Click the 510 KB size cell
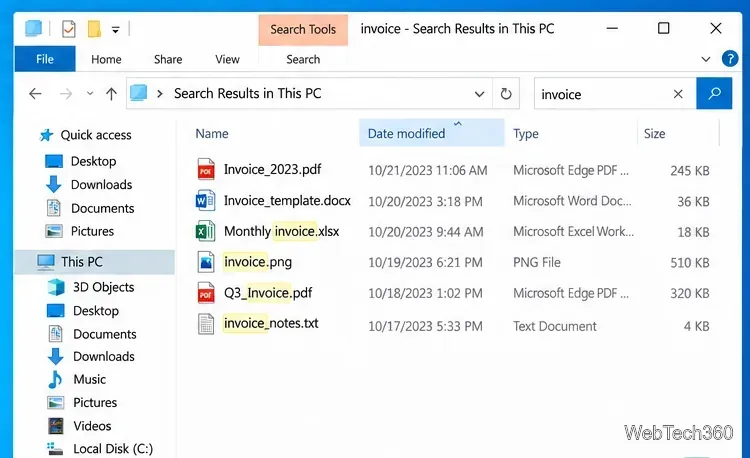The height and width of the screenshot is (458, 750). click(x=690, y=262)
